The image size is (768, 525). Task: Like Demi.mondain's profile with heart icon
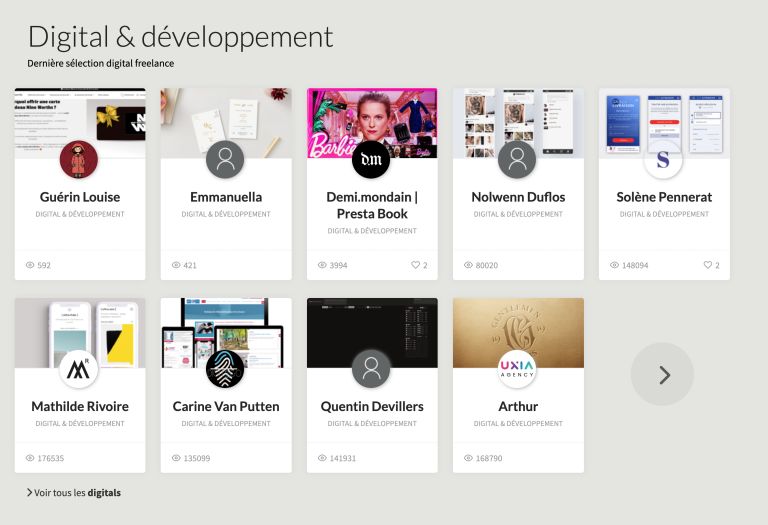[417, 265]
